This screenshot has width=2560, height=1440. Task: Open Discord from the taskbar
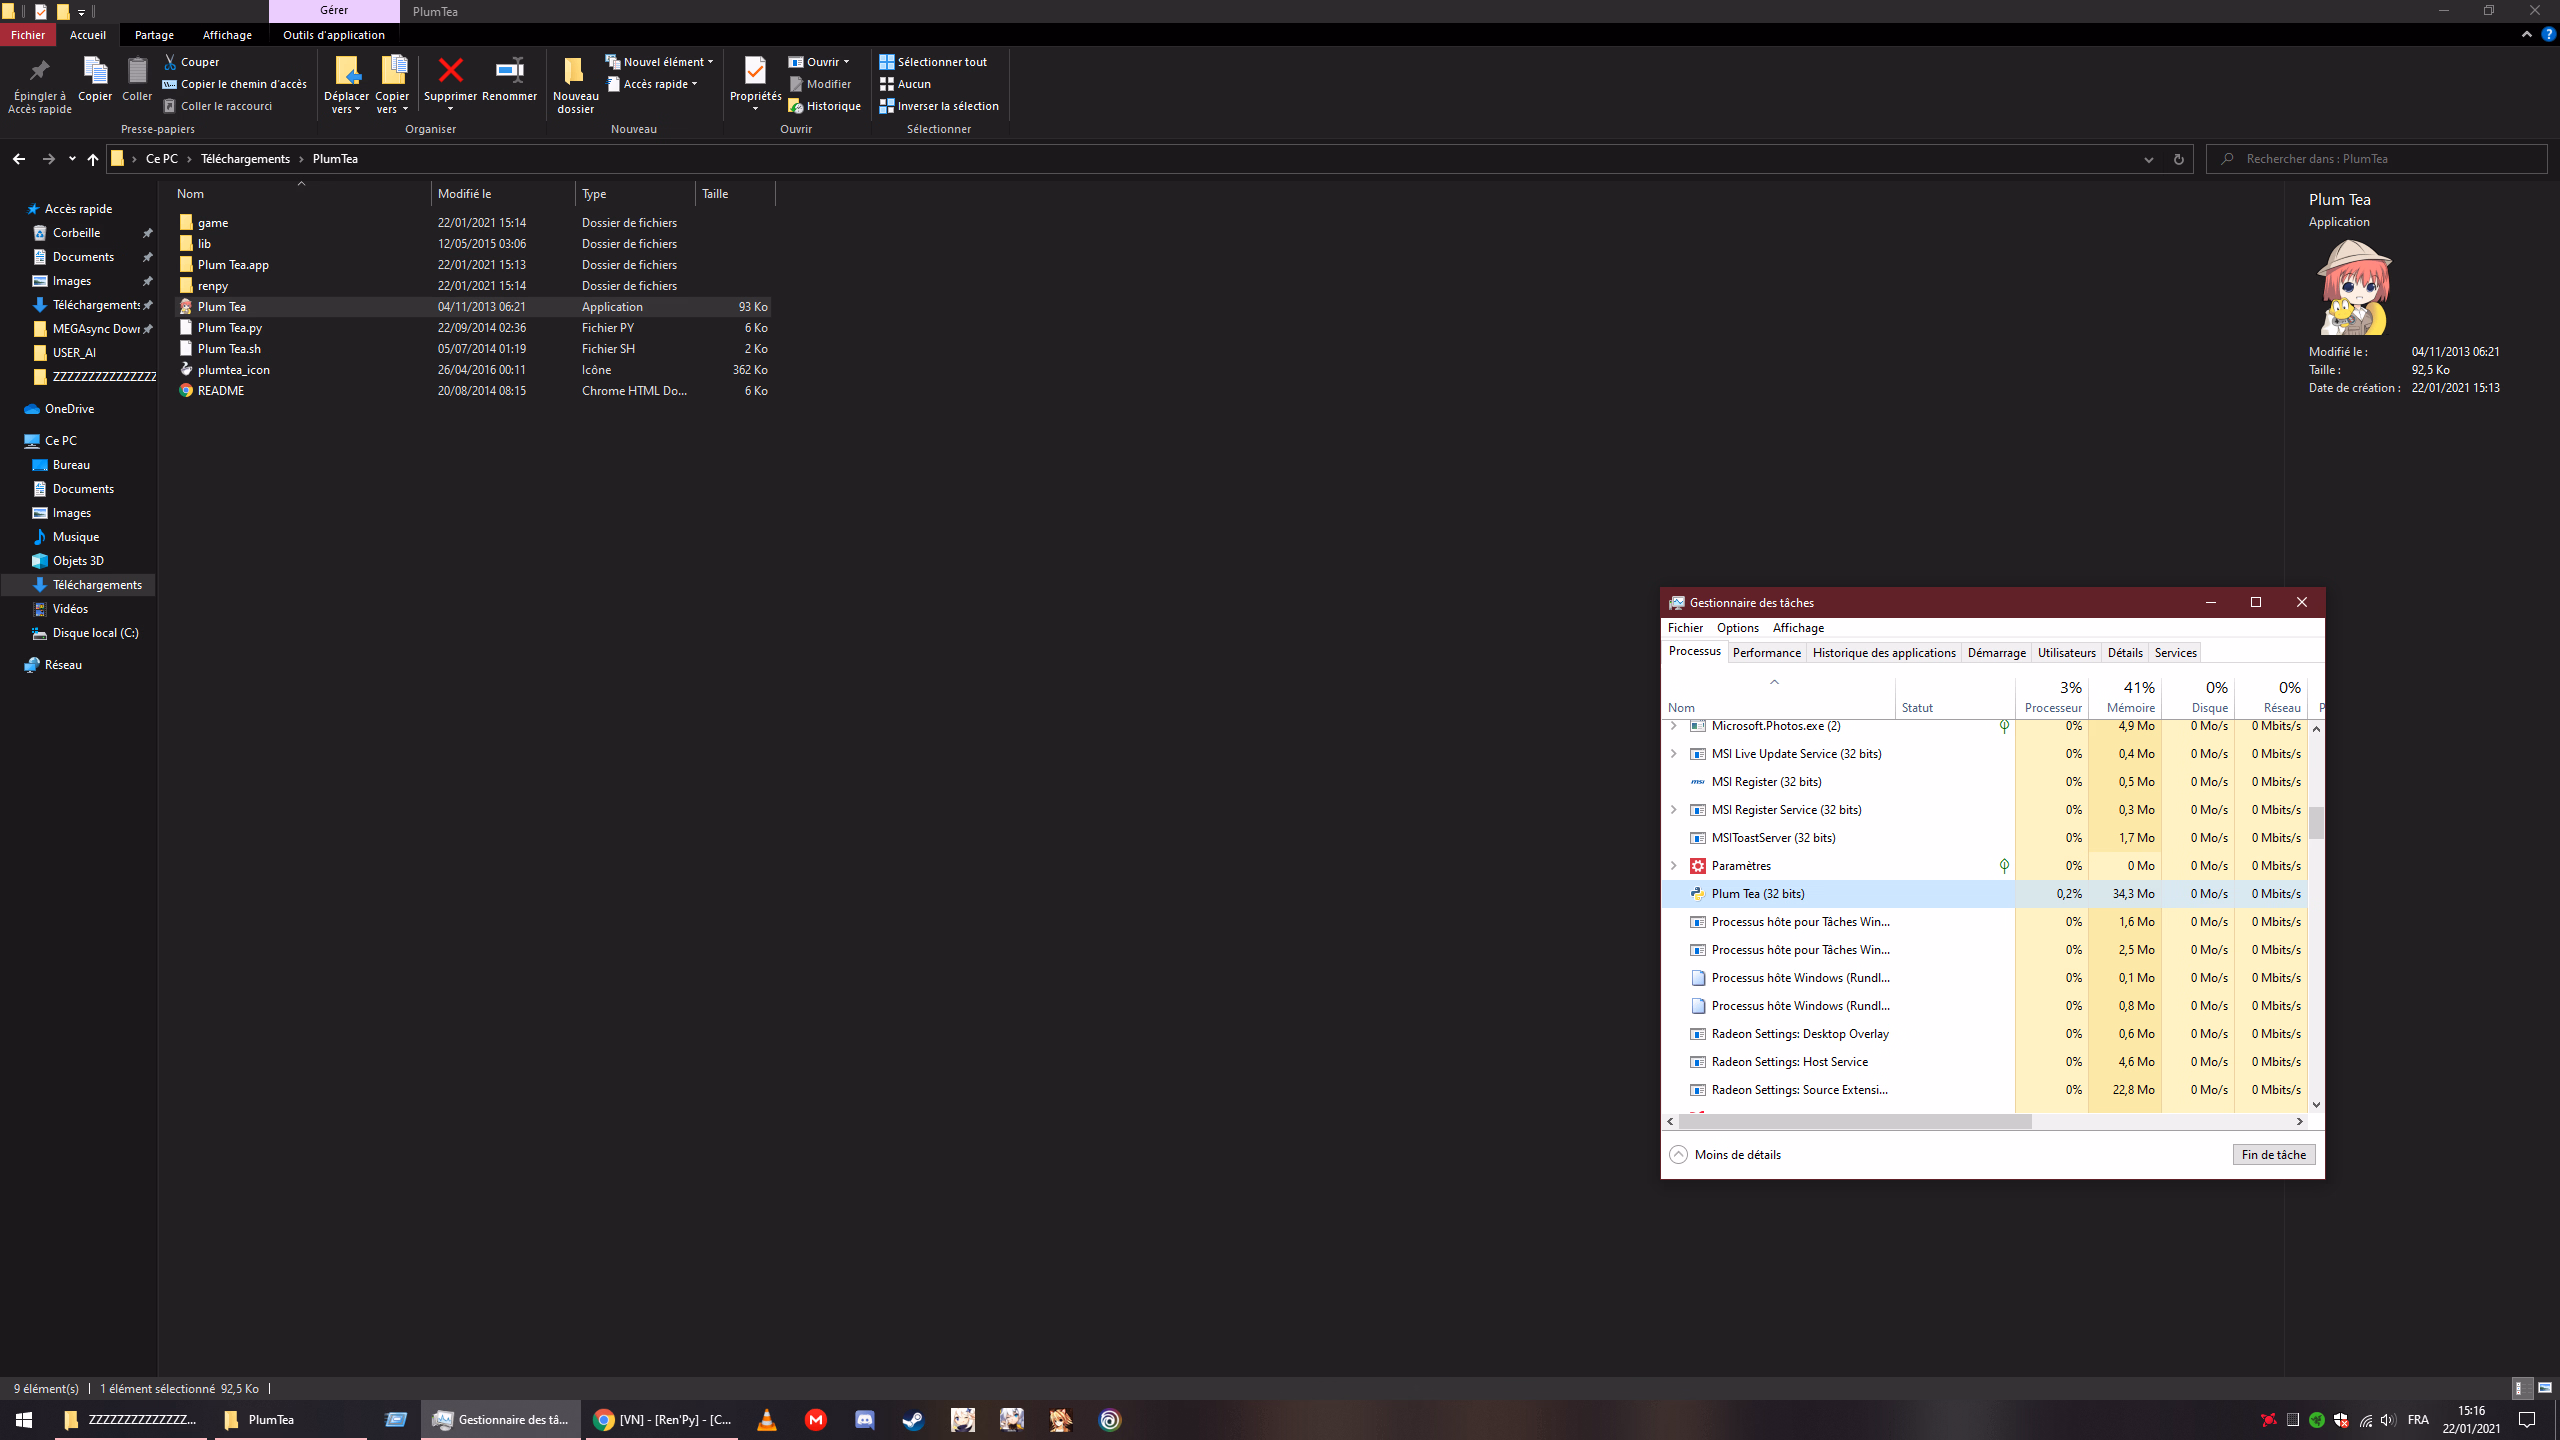(x=865, y=1420)
